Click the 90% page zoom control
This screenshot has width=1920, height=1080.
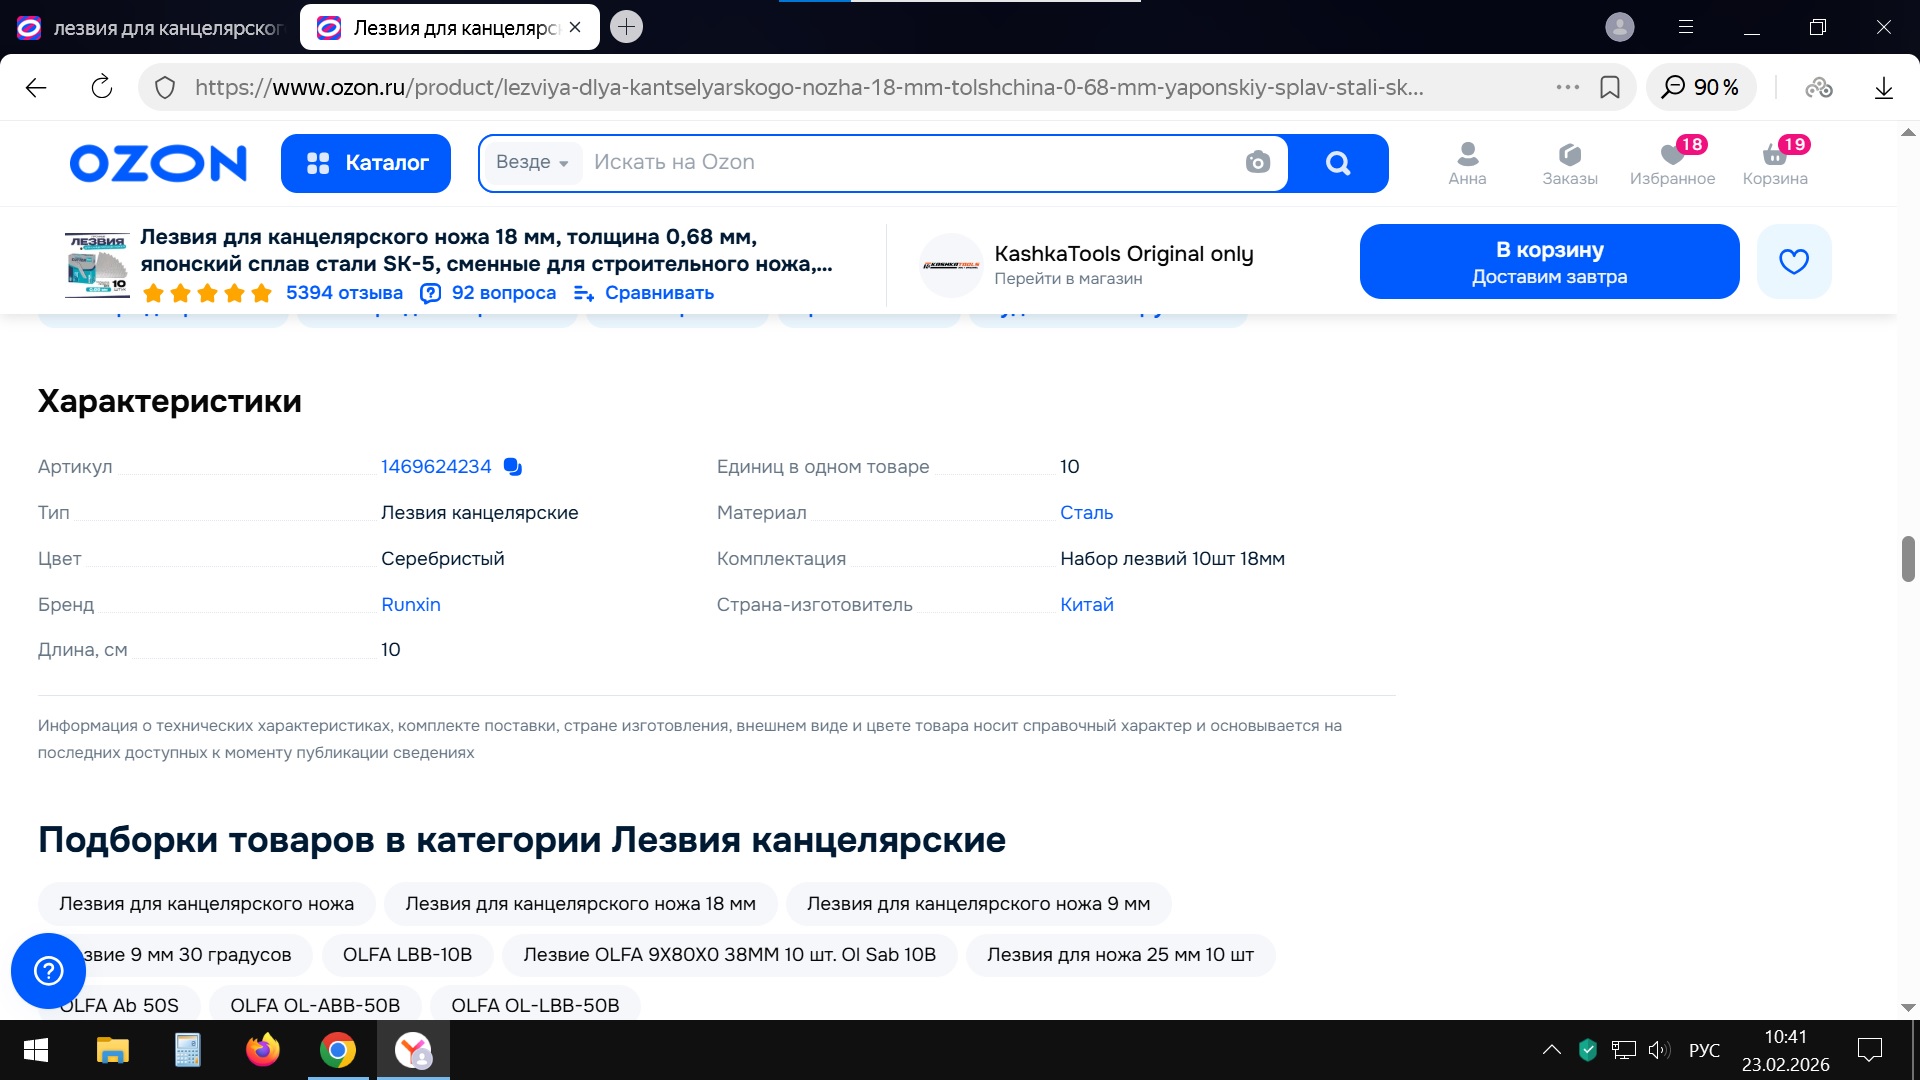point(1701,87)
